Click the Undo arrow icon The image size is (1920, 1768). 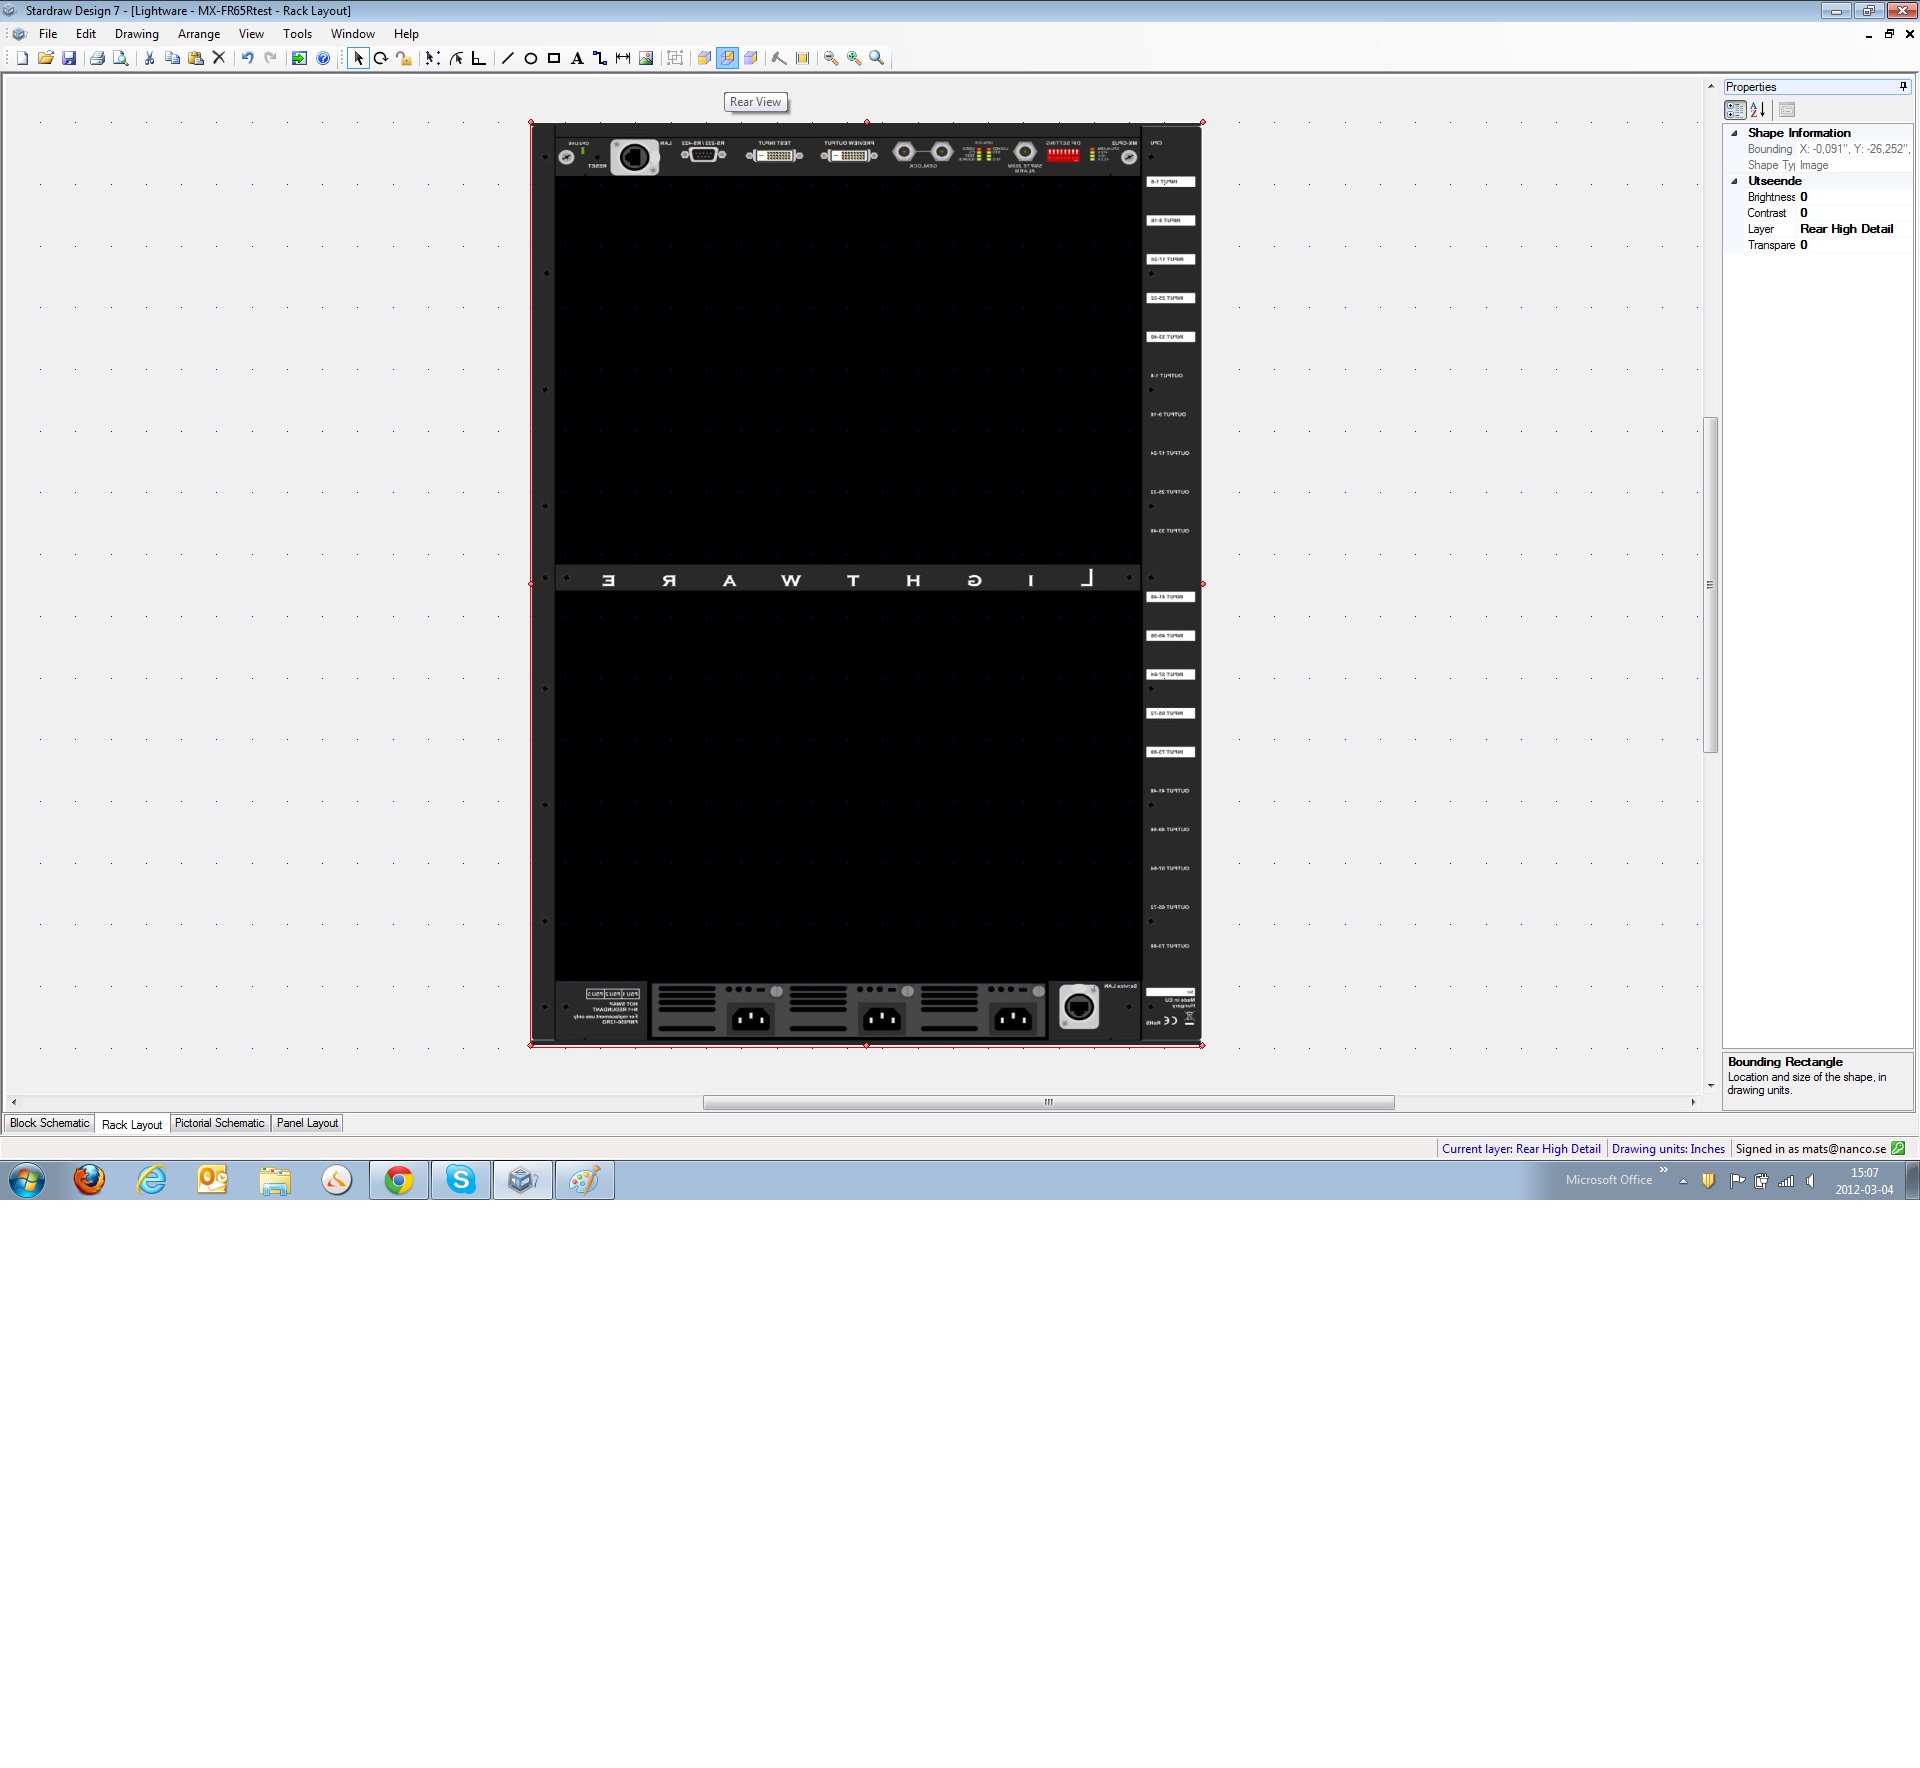tap(247, 59)
